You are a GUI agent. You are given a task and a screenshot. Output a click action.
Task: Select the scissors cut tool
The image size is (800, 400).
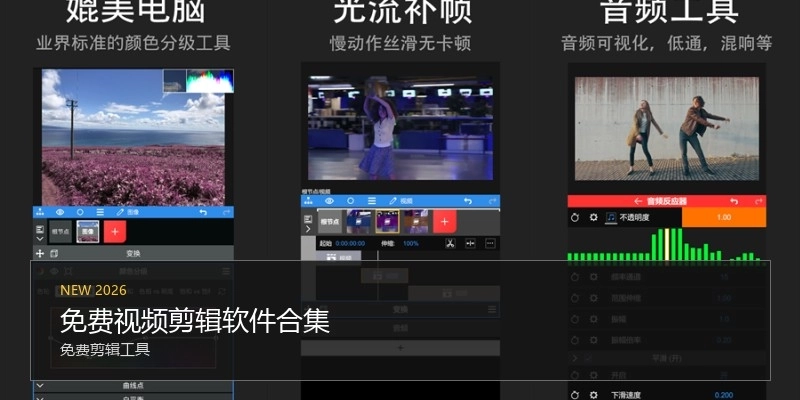[450, 243]
